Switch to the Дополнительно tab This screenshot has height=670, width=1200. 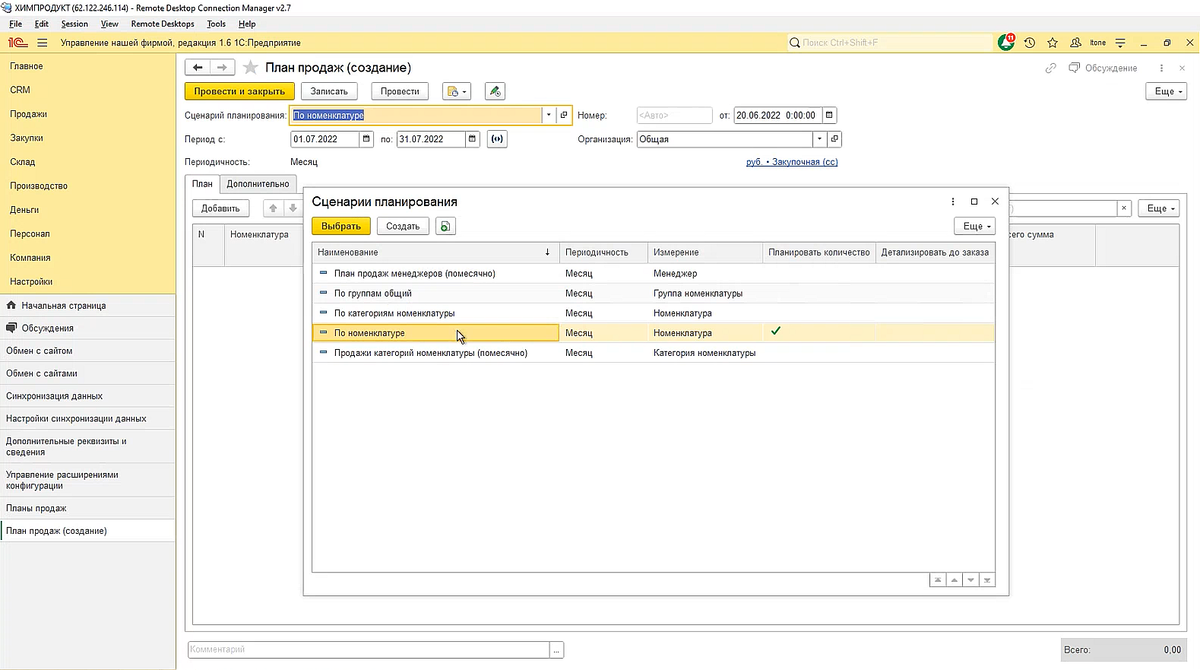(258, 183)
